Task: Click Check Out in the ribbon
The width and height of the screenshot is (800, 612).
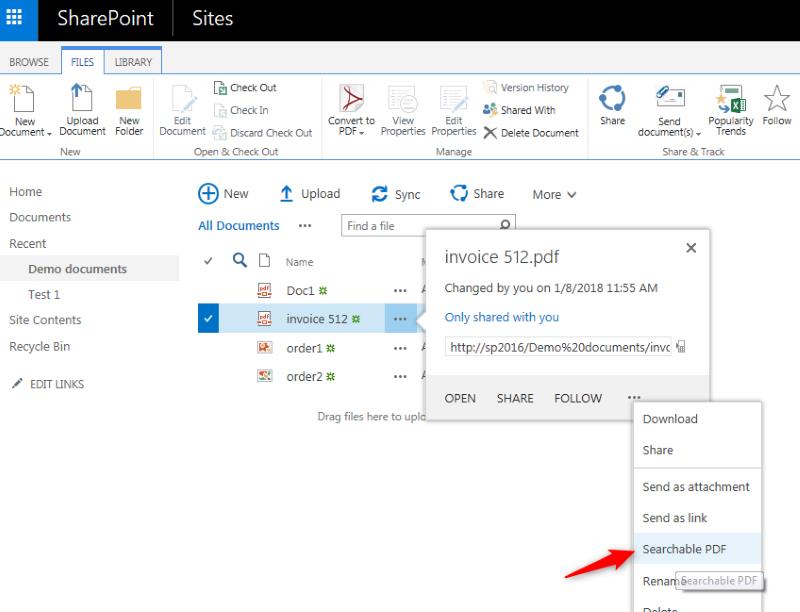Action: [245, 88]
